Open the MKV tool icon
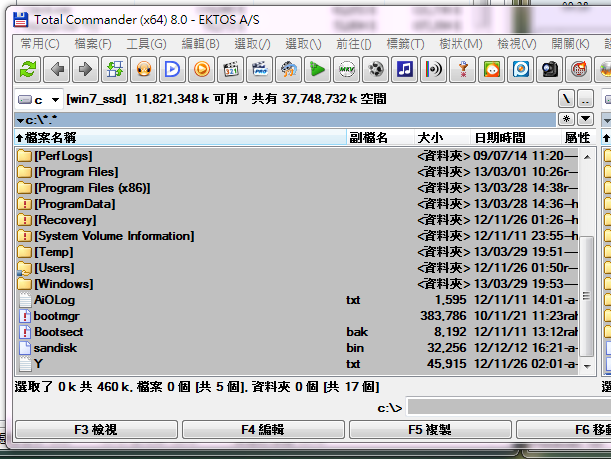Screen dimensions: 611x459 point(346,70)
